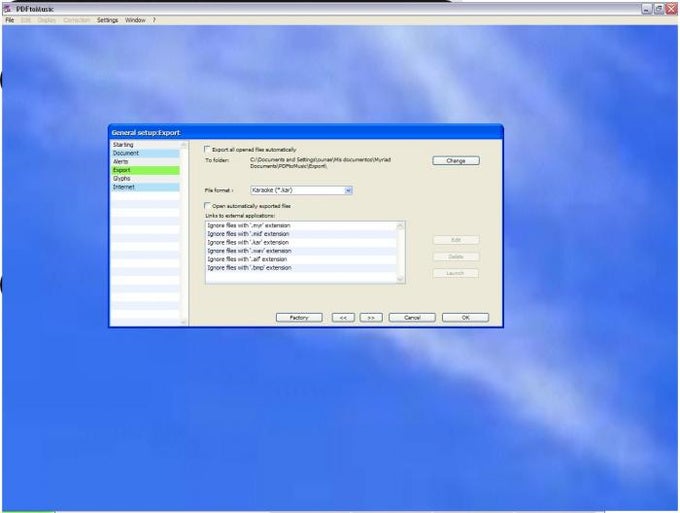Select the Glyphs category in setup list

(145, 178)
